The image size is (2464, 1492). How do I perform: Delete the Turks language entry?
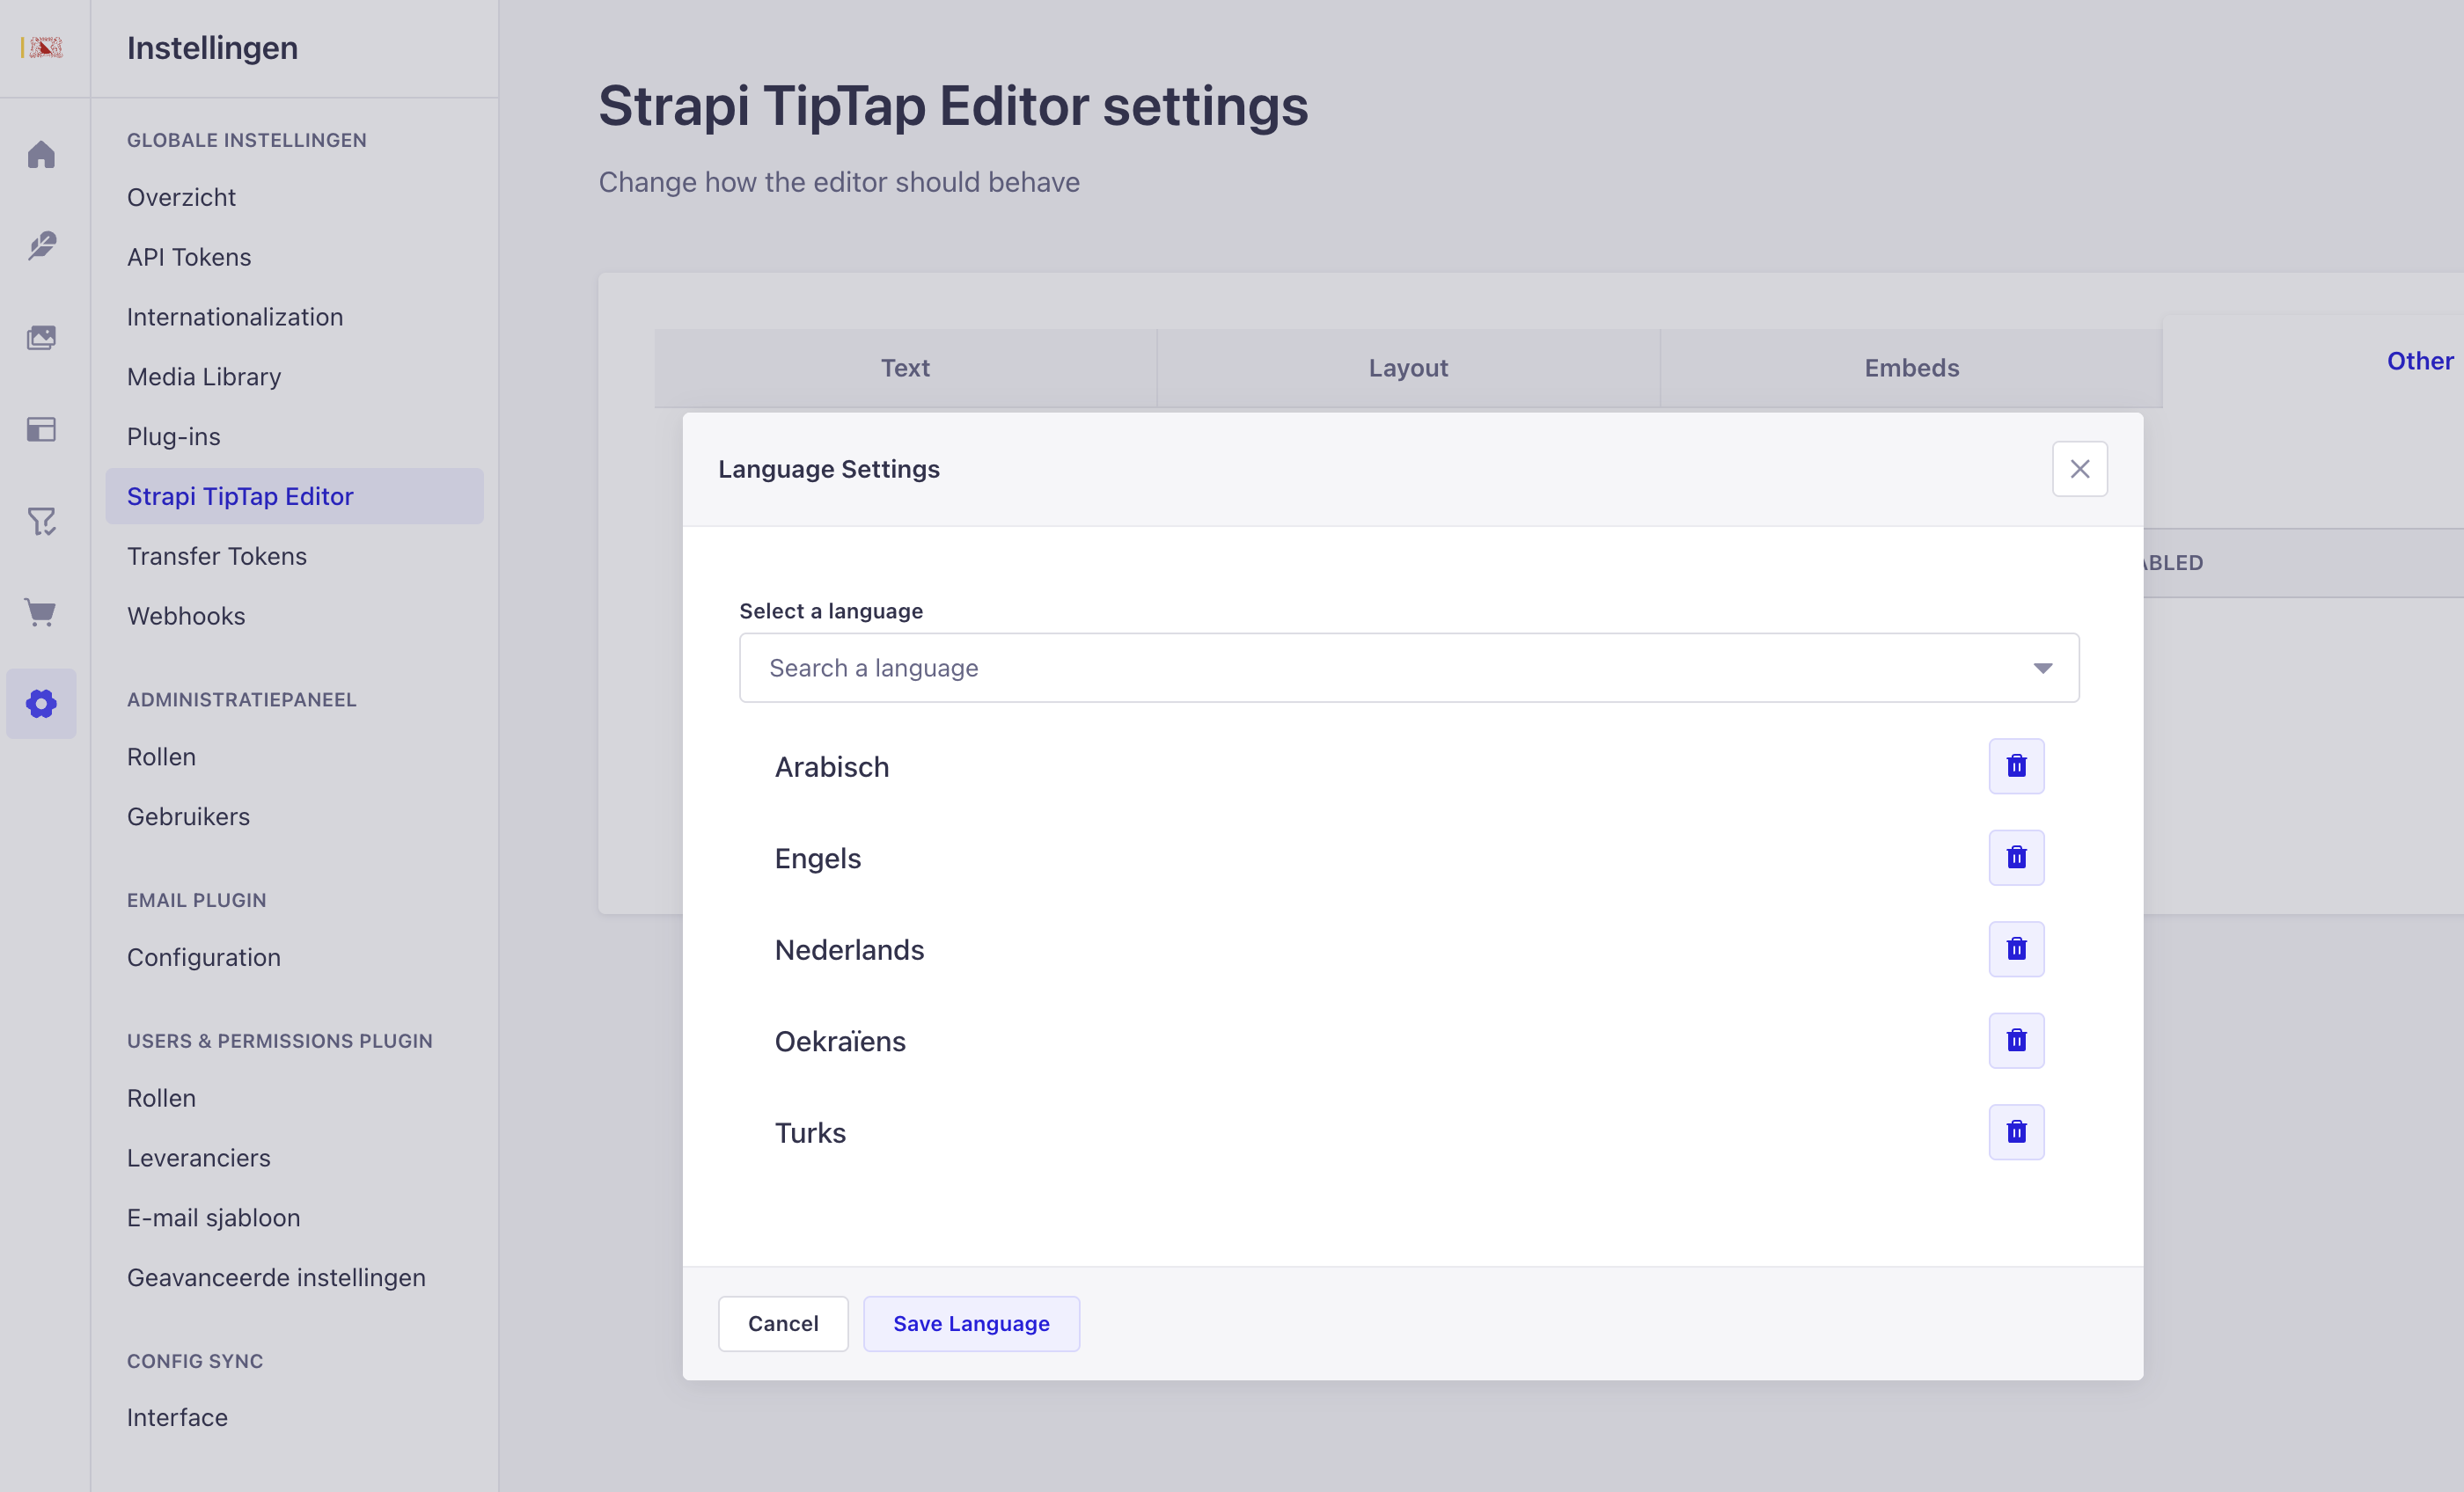pyautogui.click(x=2016, y=1132)
